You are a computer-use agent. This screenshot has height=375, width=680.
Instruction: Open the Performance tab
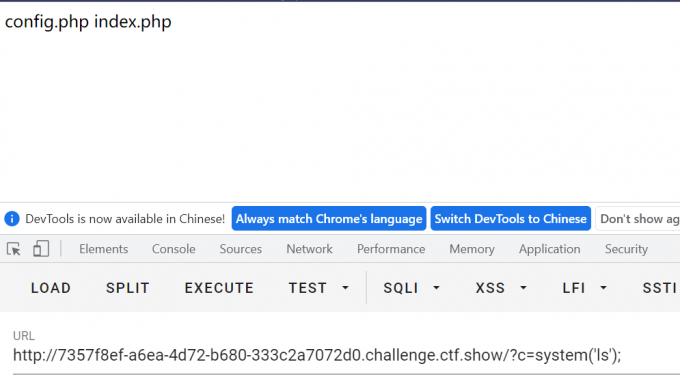pyautogui.click(x=391, y=249)
